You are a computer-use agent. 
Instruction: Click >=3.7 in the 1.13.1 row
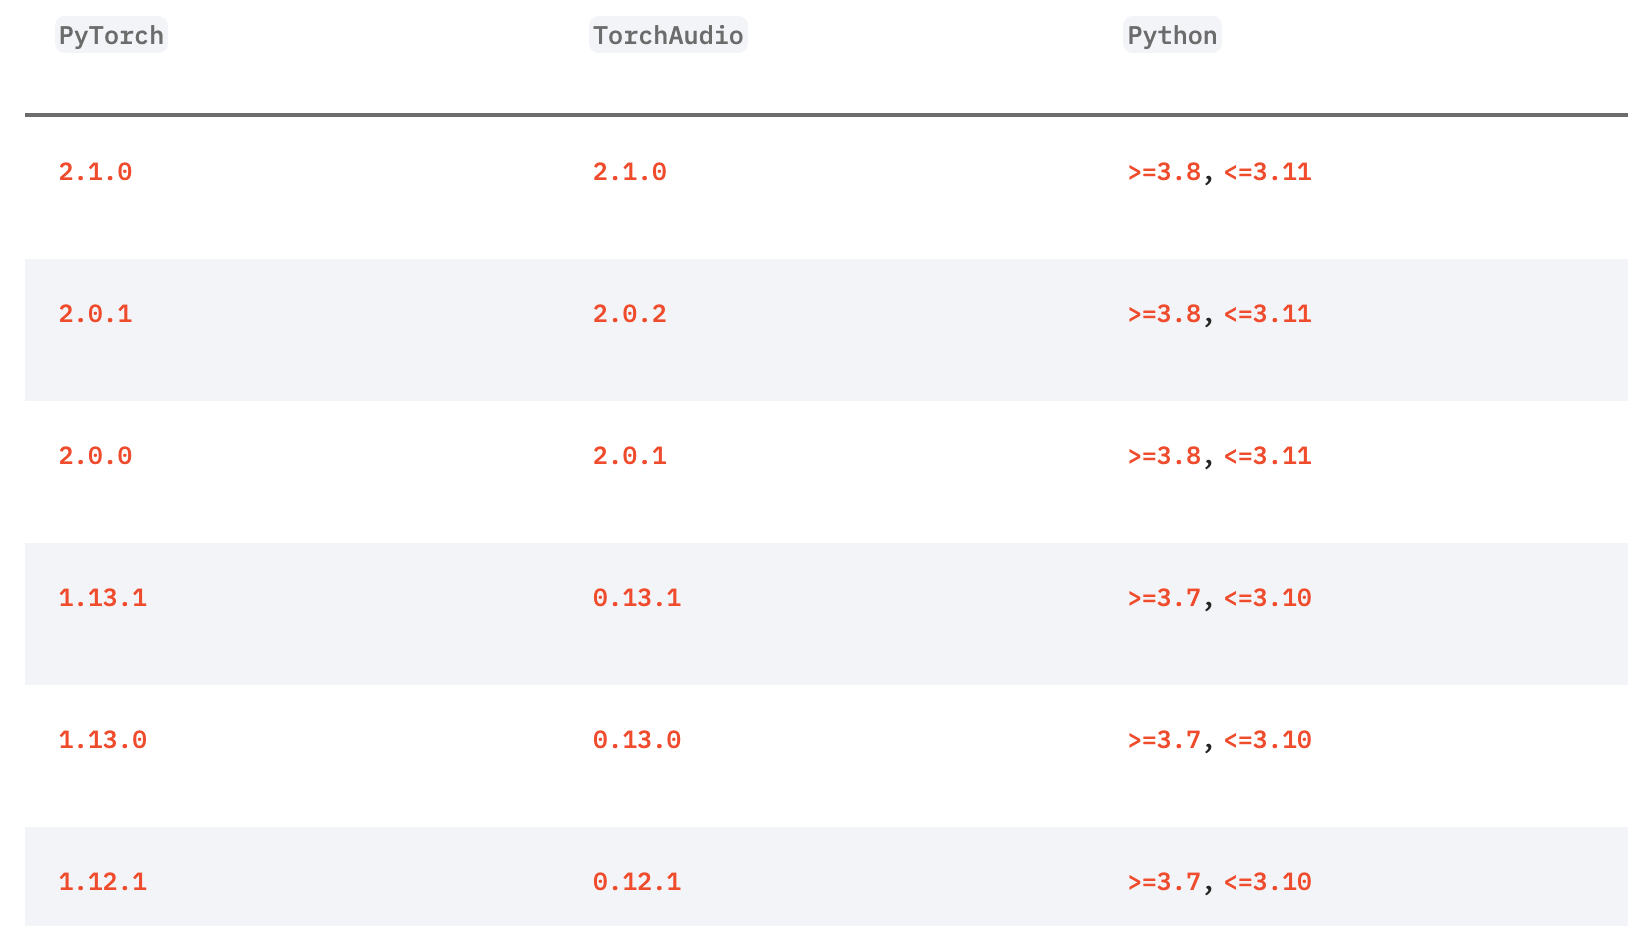click(1164, 598)
